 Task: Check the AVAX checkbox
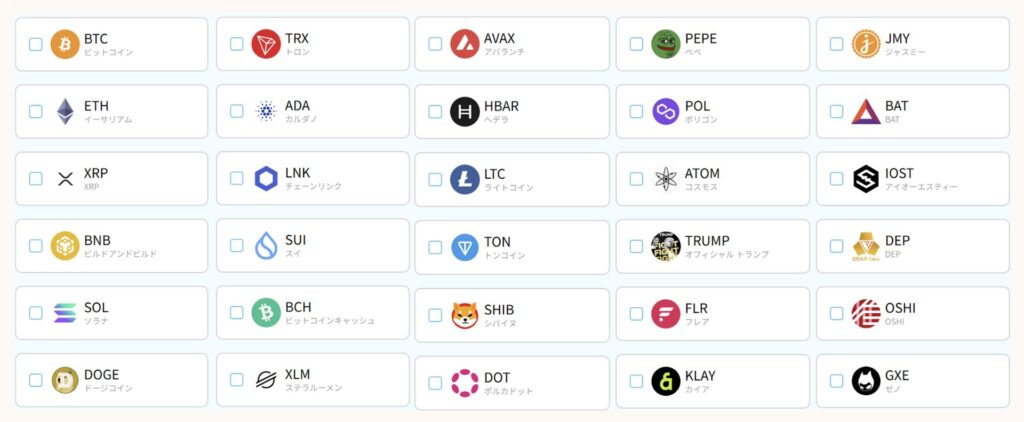click(435, 44)
